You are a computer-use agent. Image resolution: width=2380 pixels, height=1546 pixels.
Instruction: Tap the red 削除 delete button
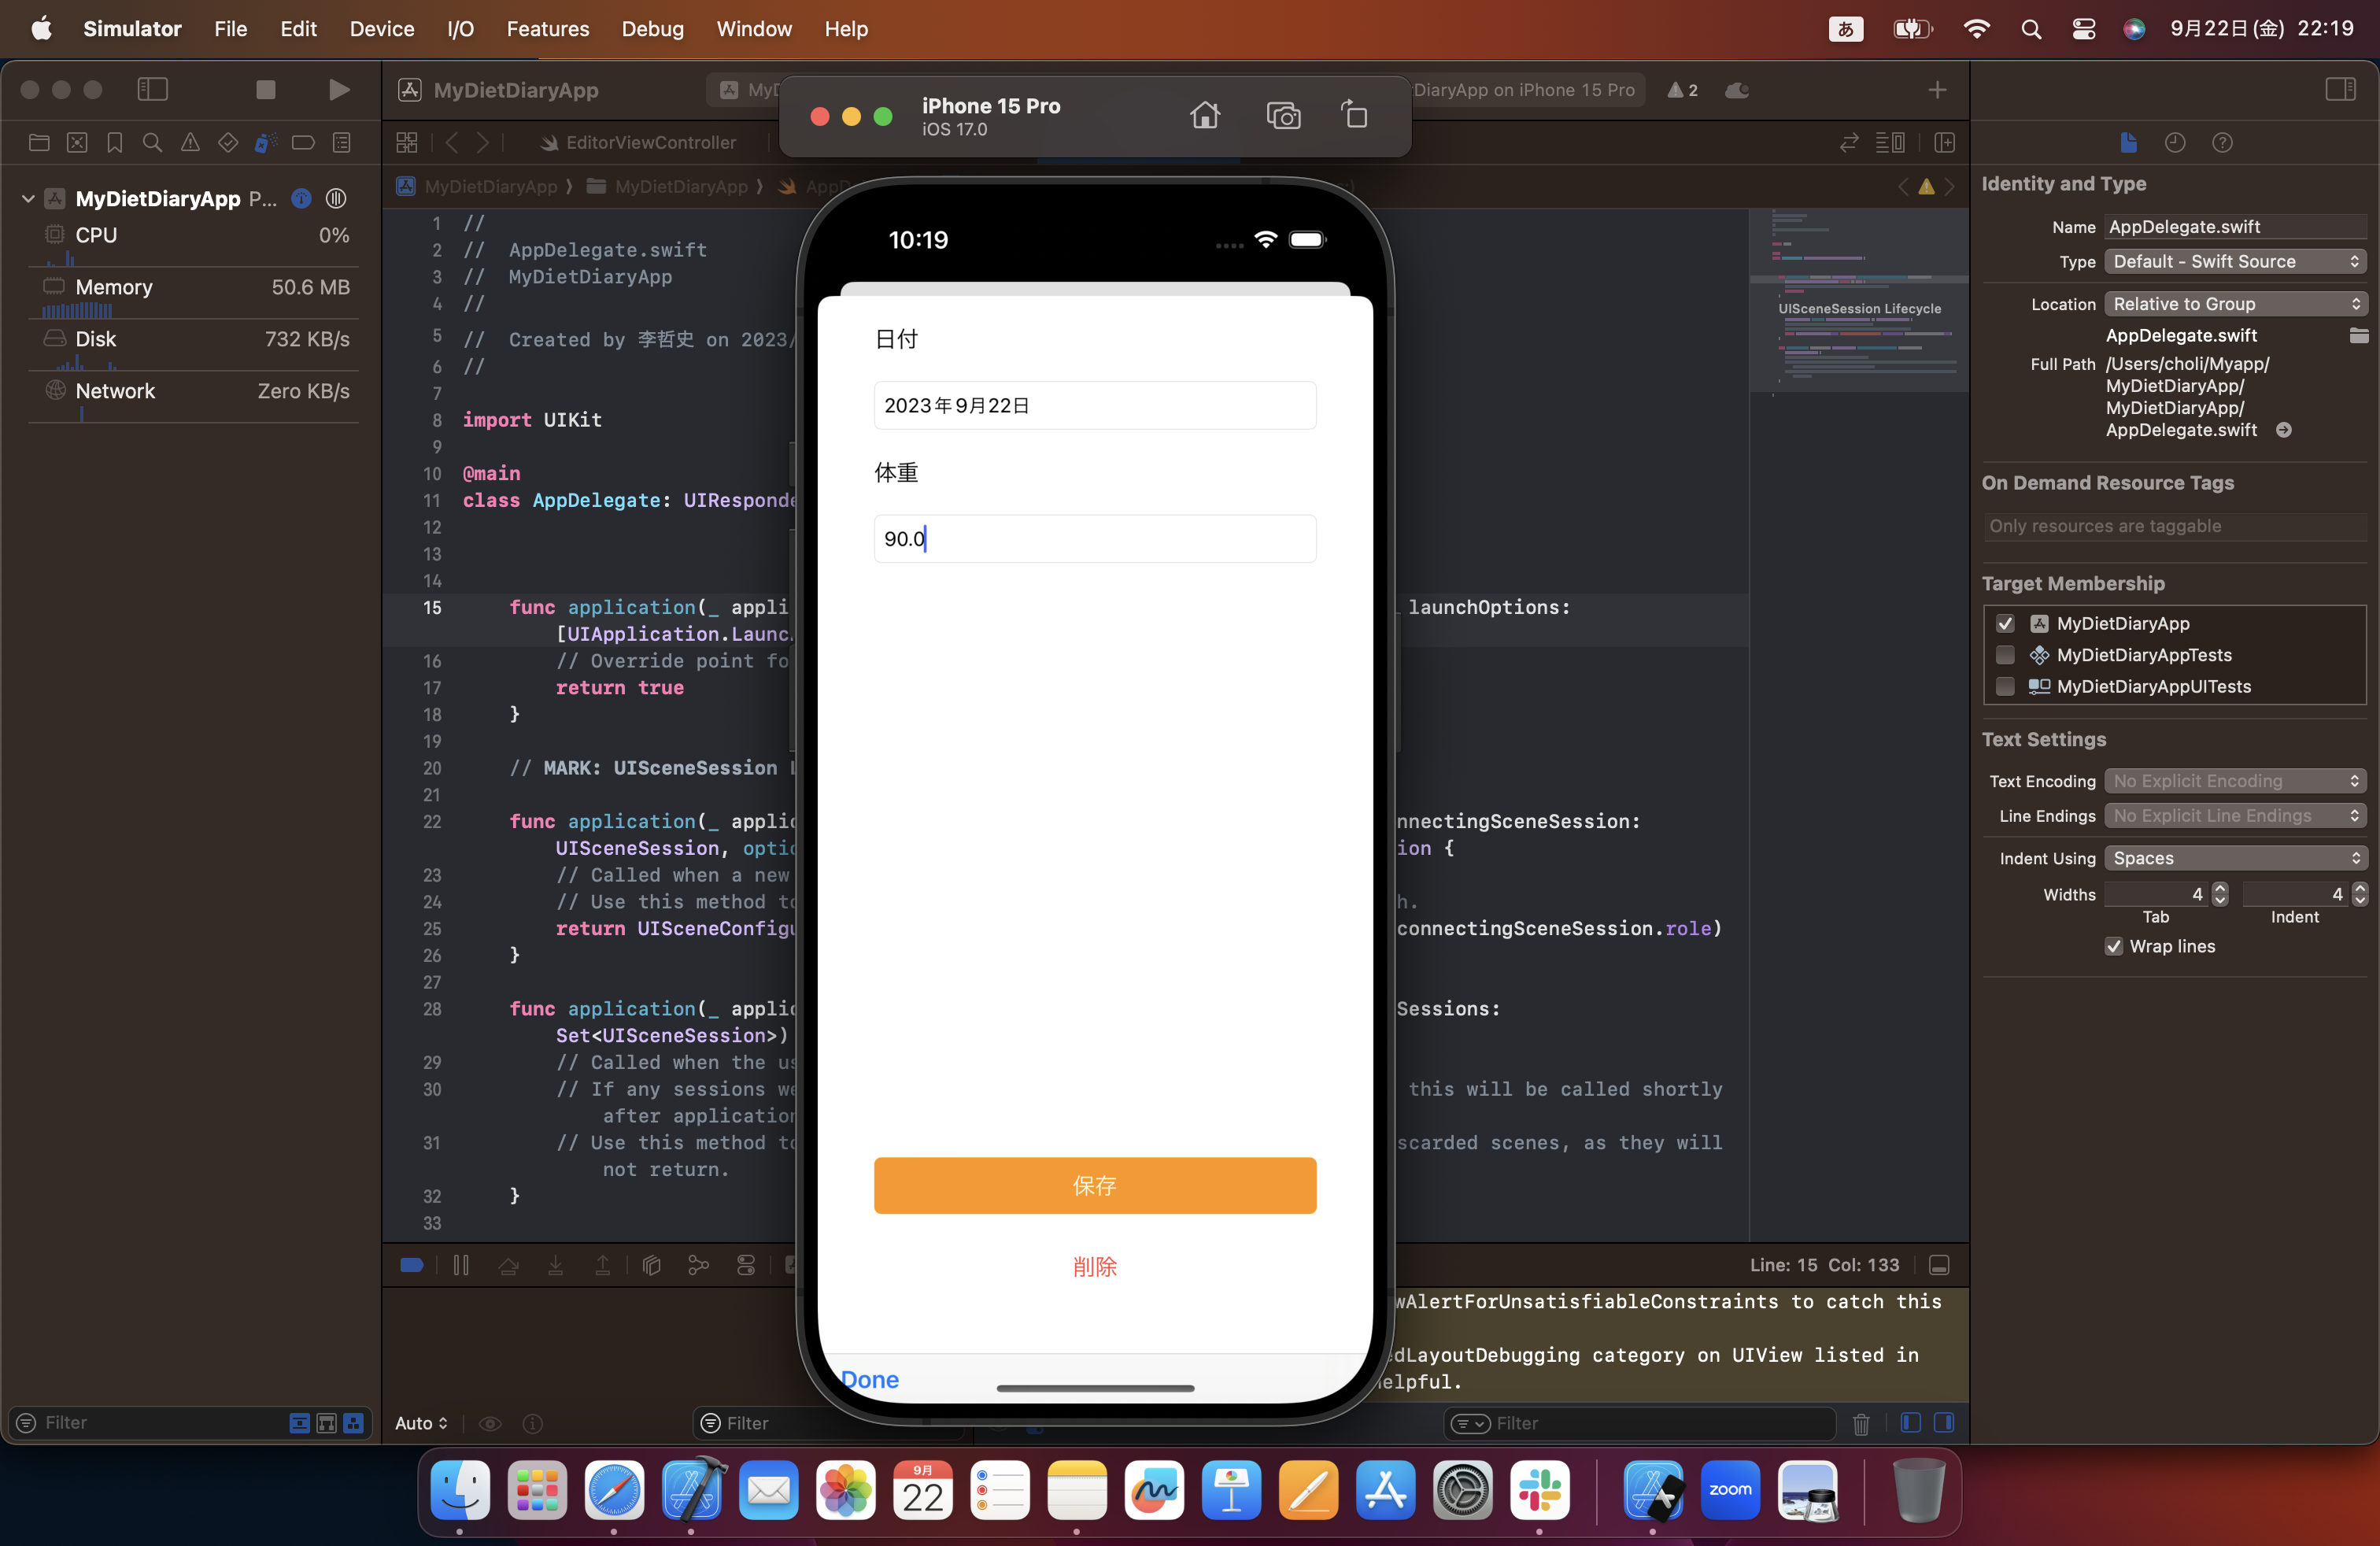click(1094, 1267)
